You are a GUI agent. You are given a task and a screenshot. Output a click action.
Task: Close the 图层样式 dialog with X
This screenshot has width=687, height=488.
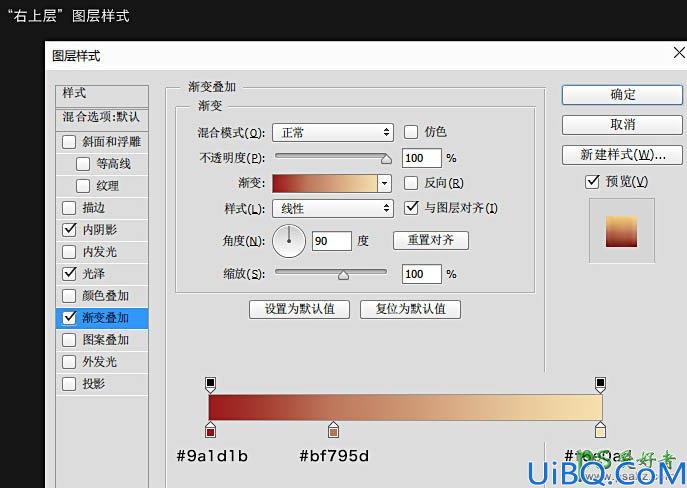(x=680, y=53)
